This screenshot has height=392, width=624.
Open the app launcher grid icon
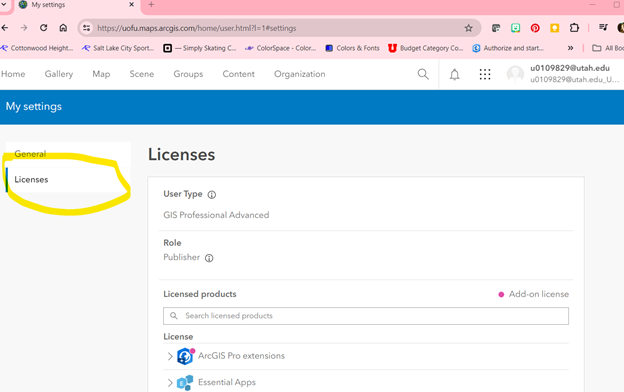click(485, 74)
